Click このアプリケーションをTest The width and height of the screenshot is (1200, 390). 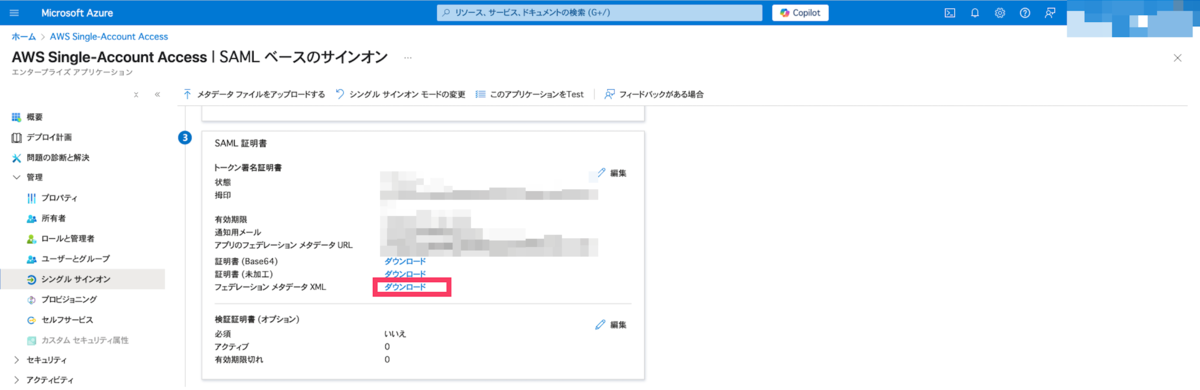pos(530,94)
